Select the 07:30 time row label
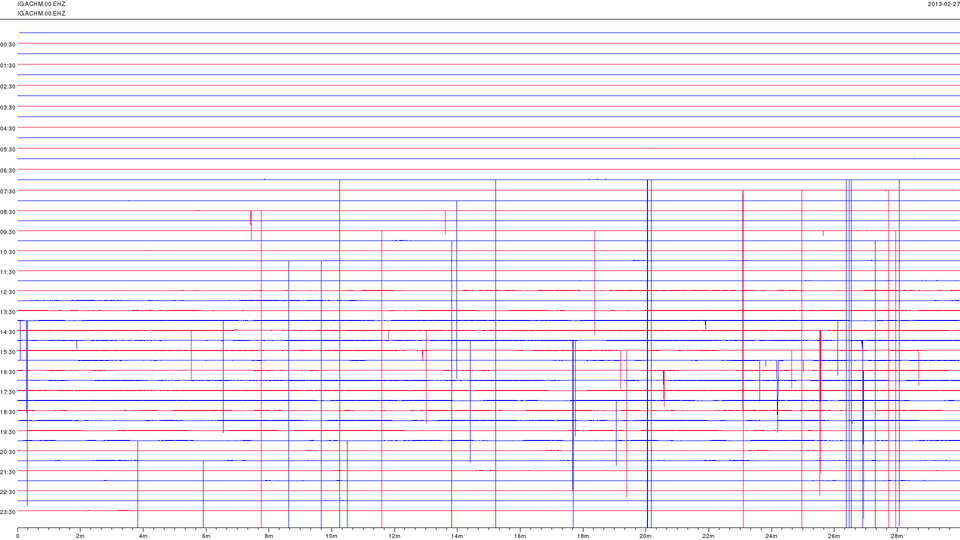 tap(8, 192)
